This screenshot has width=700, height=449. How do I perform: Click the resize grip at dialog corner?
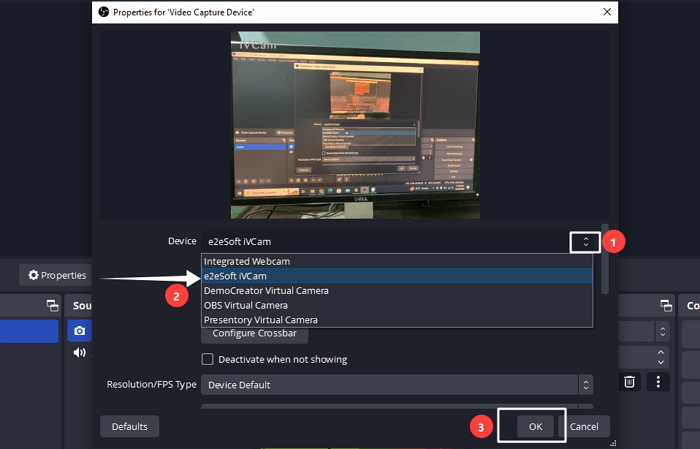[613, 443]
